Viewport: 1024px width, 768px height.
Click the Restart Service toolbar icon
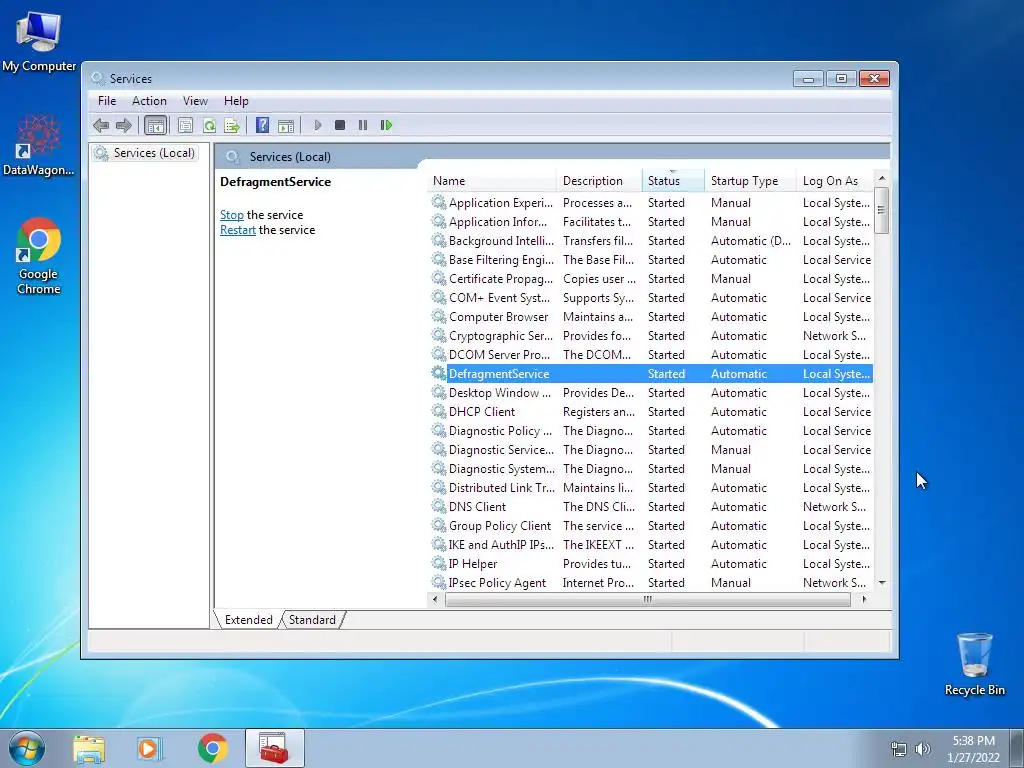coord(386,125)
